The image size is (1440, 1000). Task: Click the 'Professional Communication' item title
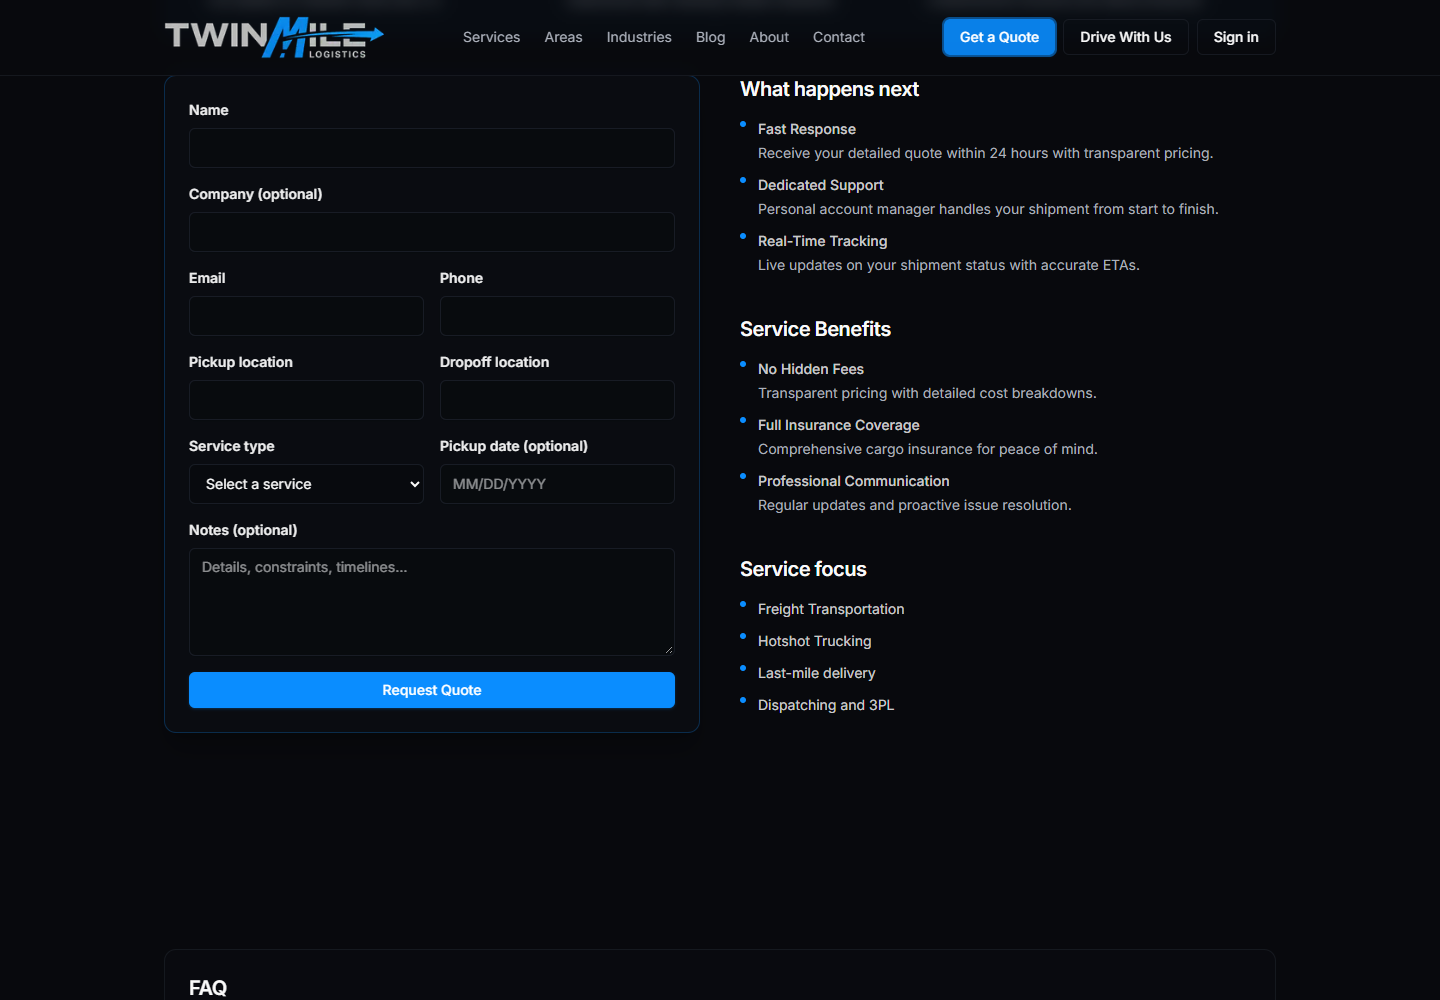click(x=854, y=481)
